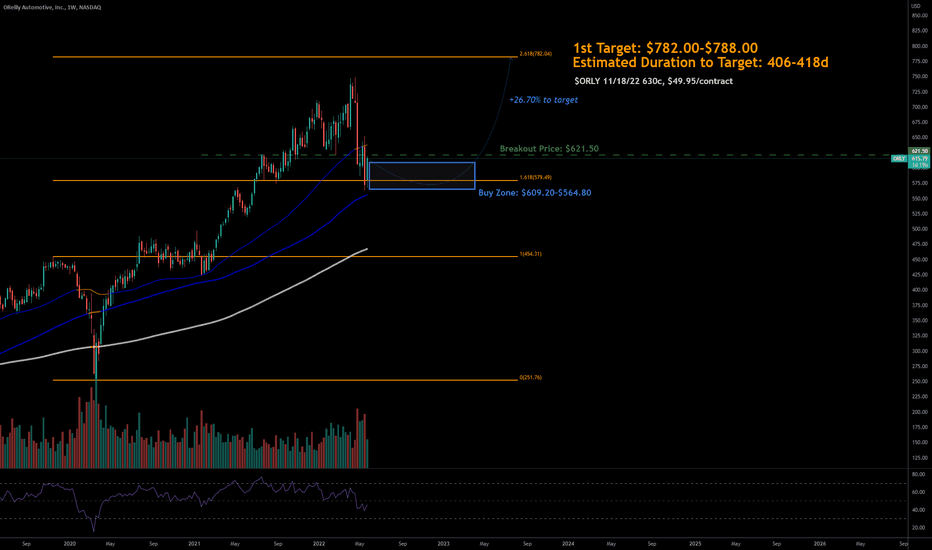Screen dimensions: 932x550
Task: Click the 0(251.76) Fibonacci label
Action: (x=531, y=378)
